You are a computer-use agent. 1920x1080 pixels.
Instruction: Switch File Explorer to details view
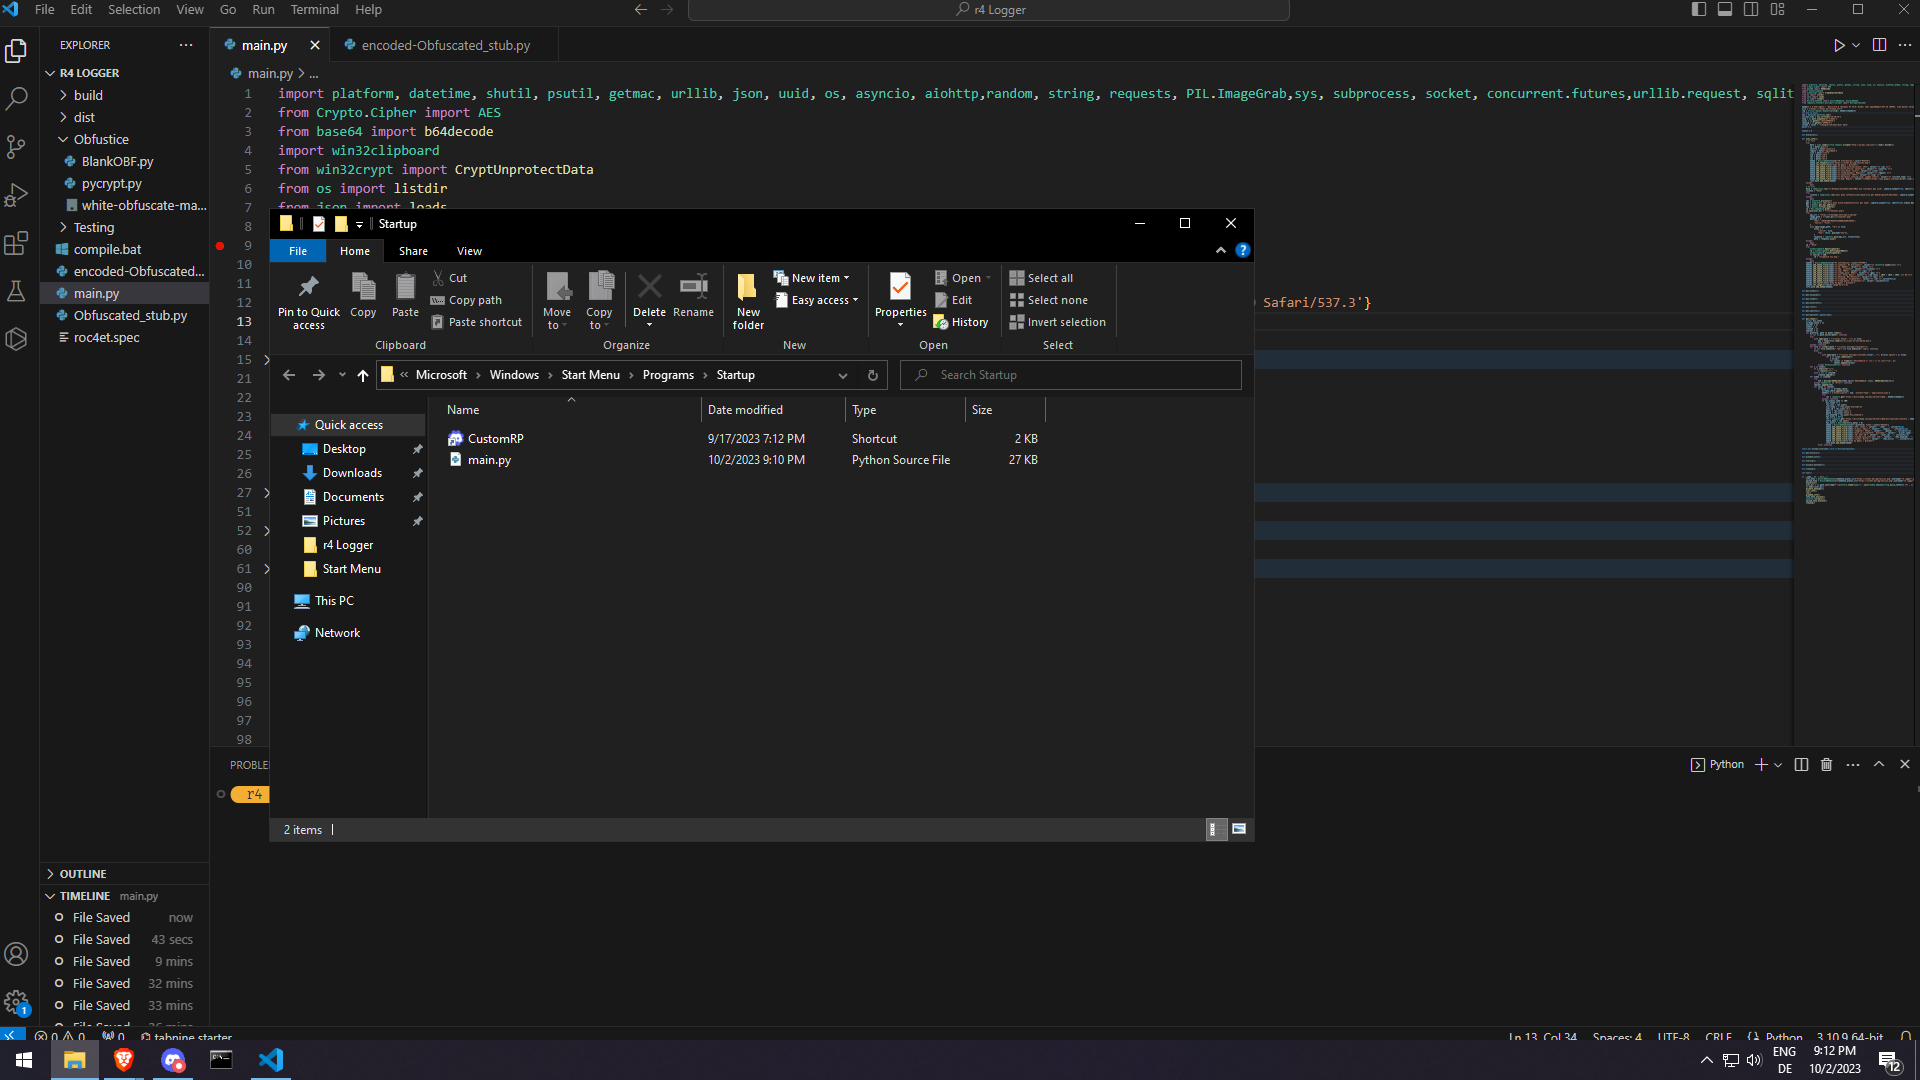click(x=1215, y=829)
